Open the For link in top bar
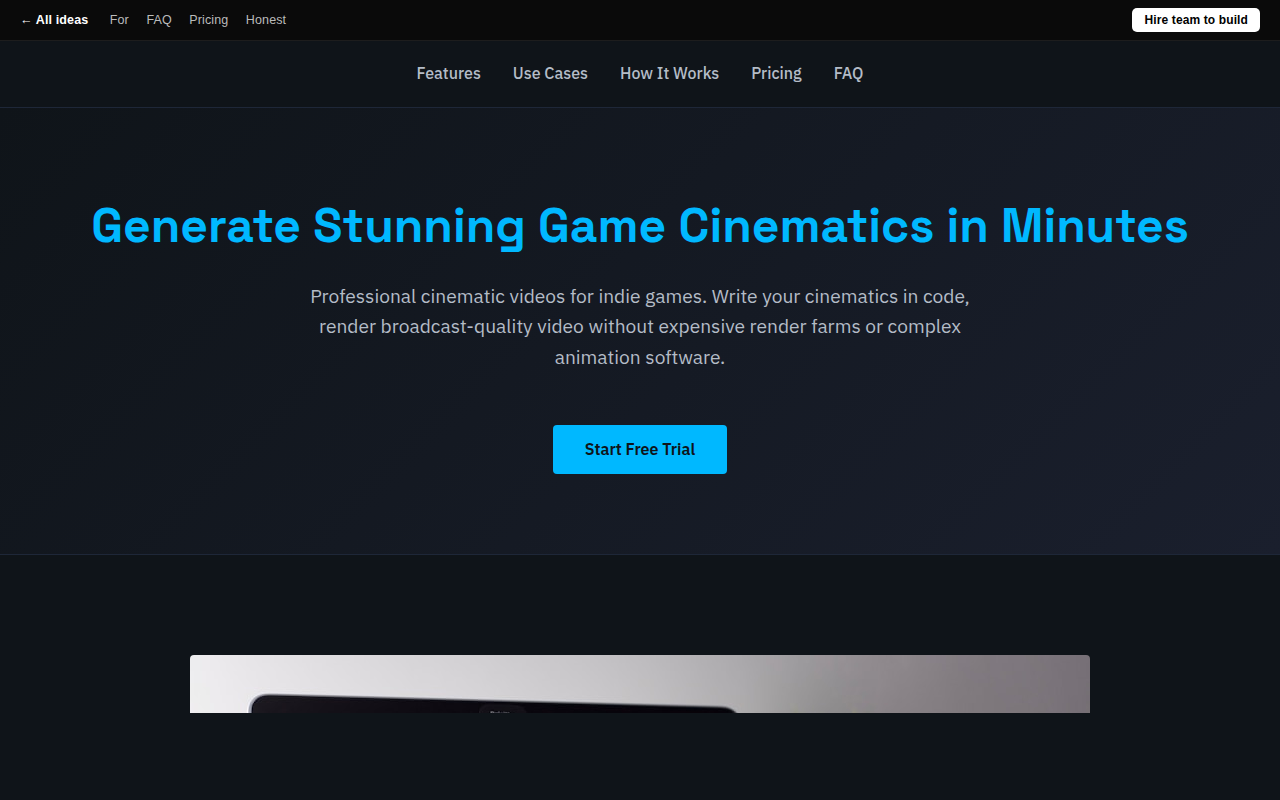The image size is (1280, 800). [119, 20]
